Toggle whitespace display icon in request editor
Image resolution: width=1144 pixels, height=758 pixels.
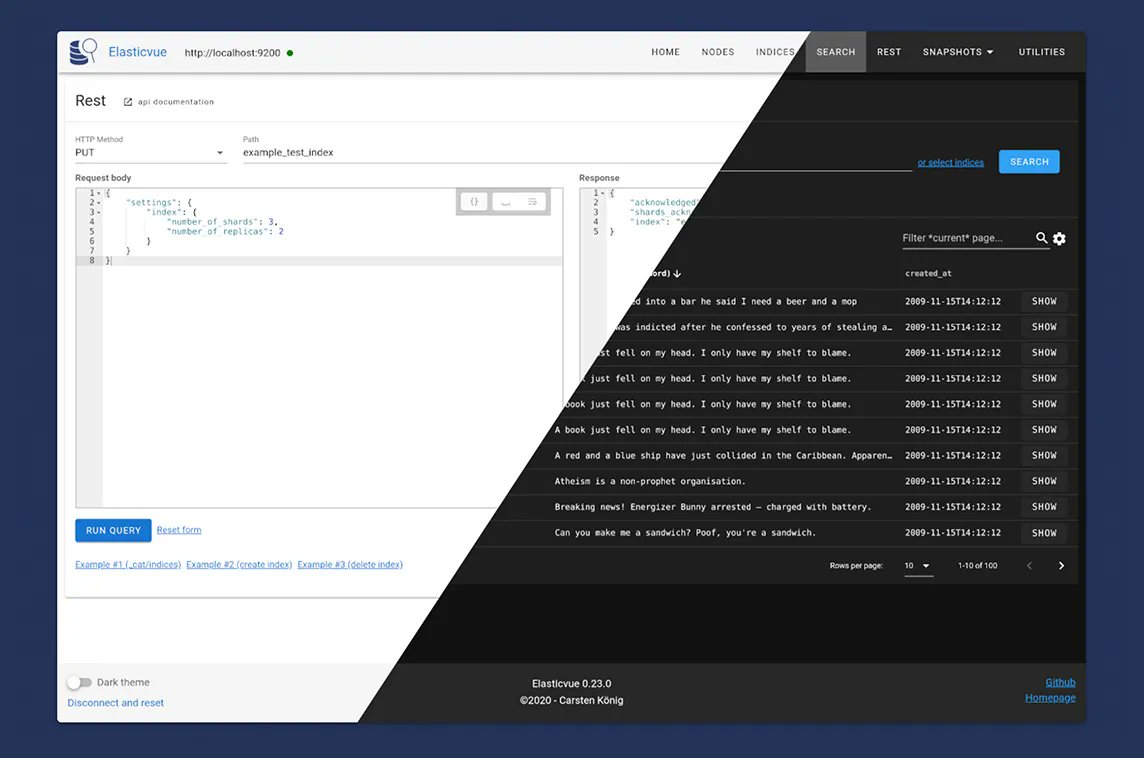506,201
